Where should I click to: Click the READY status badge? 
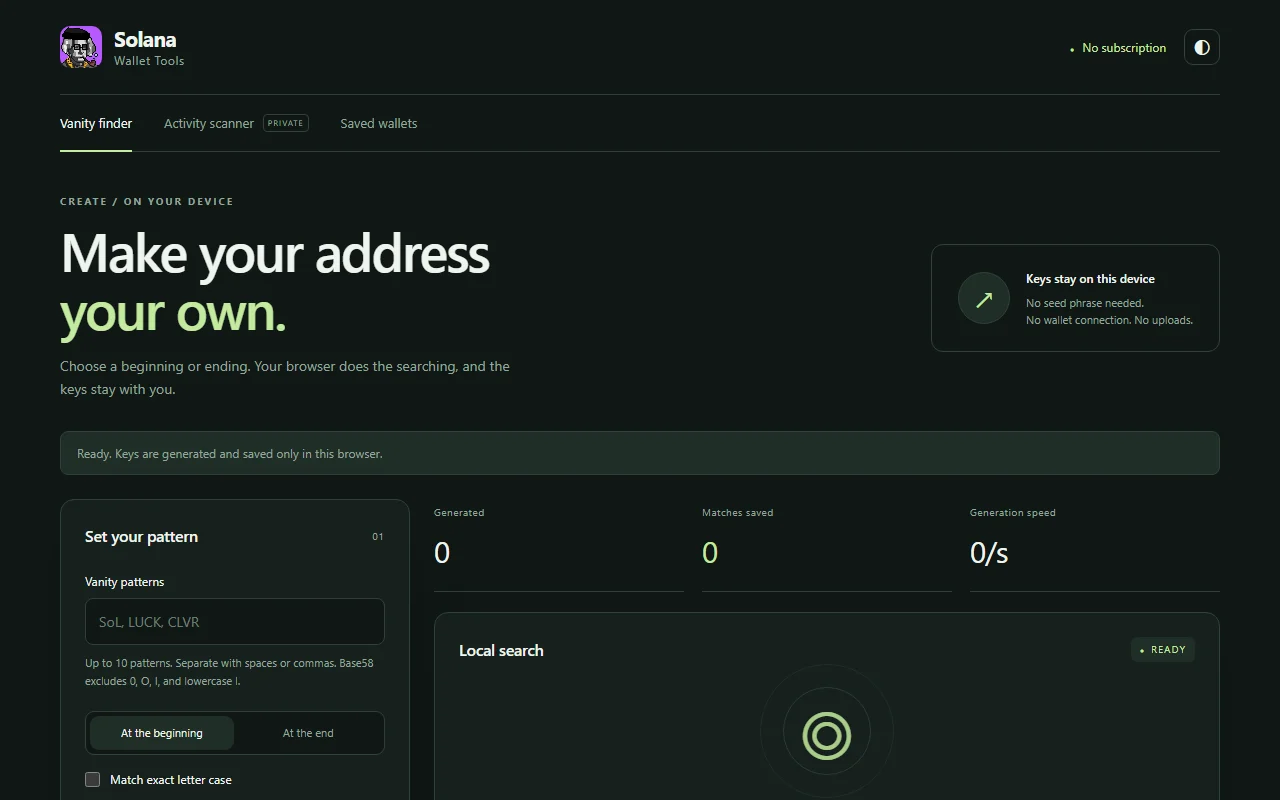click(x=1163, y=650)
